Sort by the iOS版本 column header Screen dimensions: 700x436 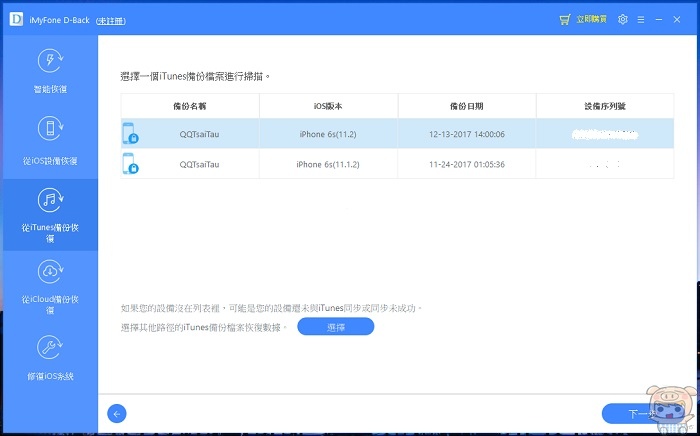coord(327,105)
